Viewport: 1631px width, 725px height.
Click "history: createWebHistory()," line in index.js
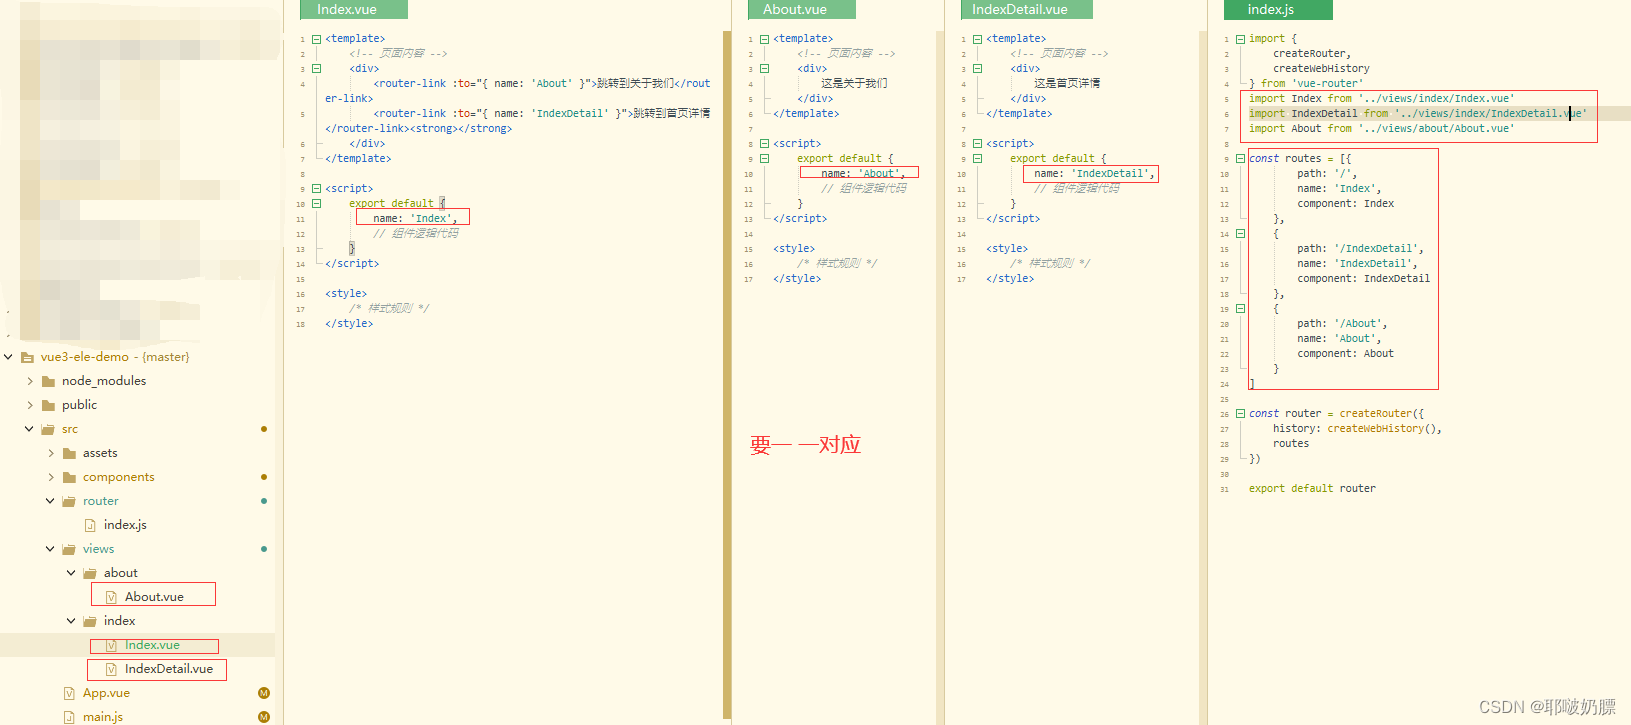click(1357, 428)
